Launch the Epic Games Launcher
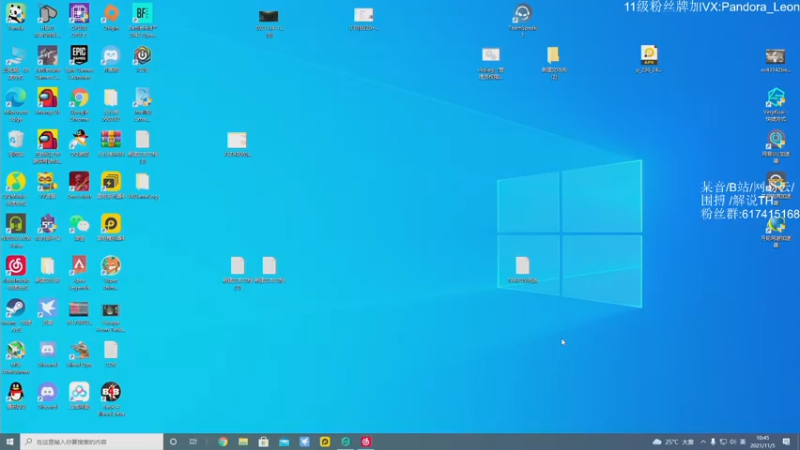Viewport: 800px width, 450px height. click(x=79, y=56)
